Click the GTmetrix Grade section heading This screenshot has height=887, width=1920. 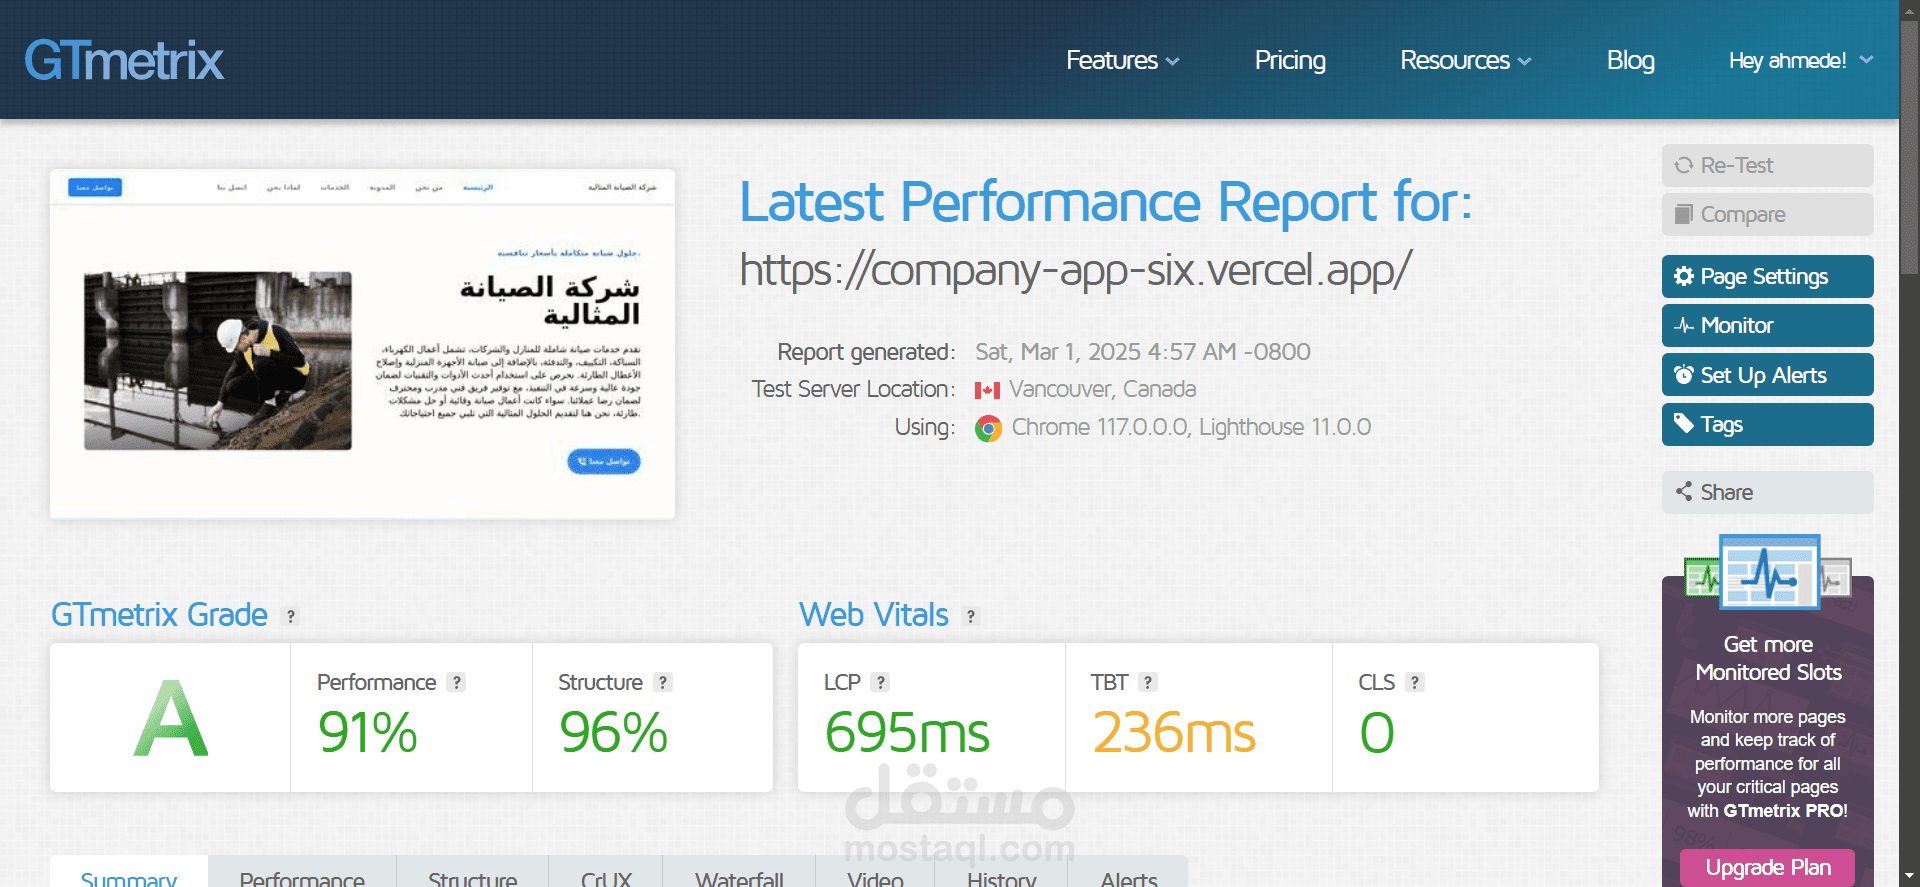(159, 615)
